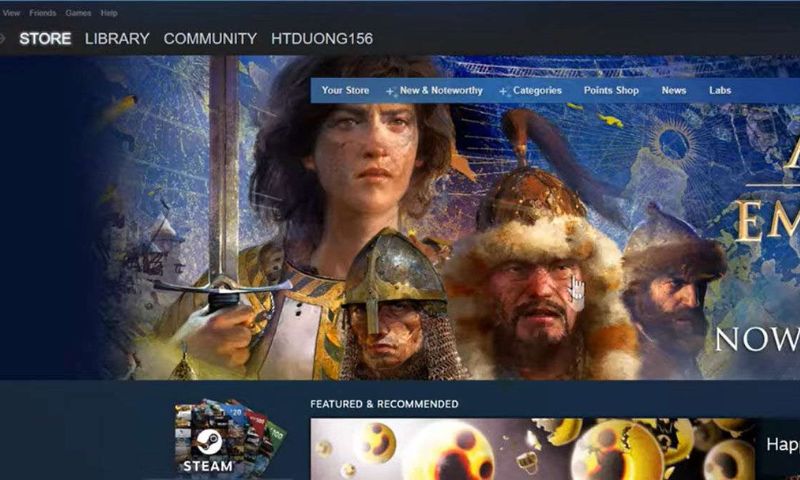Open the Games menu
Screen dimensions: 800x480
click(78, 13)
